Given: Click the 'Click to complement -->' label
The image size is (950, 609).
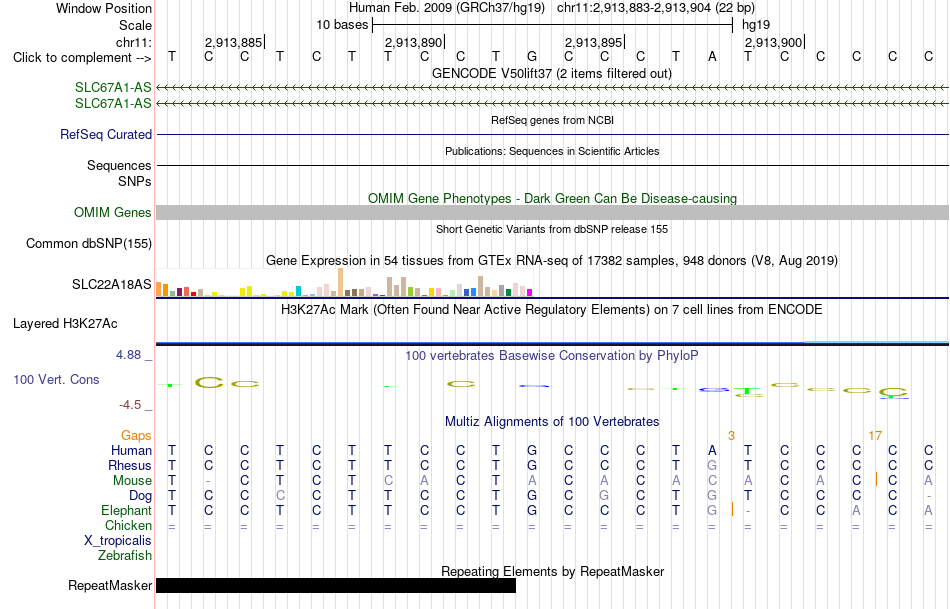Looking at the screenshot, I should (82, 58).
